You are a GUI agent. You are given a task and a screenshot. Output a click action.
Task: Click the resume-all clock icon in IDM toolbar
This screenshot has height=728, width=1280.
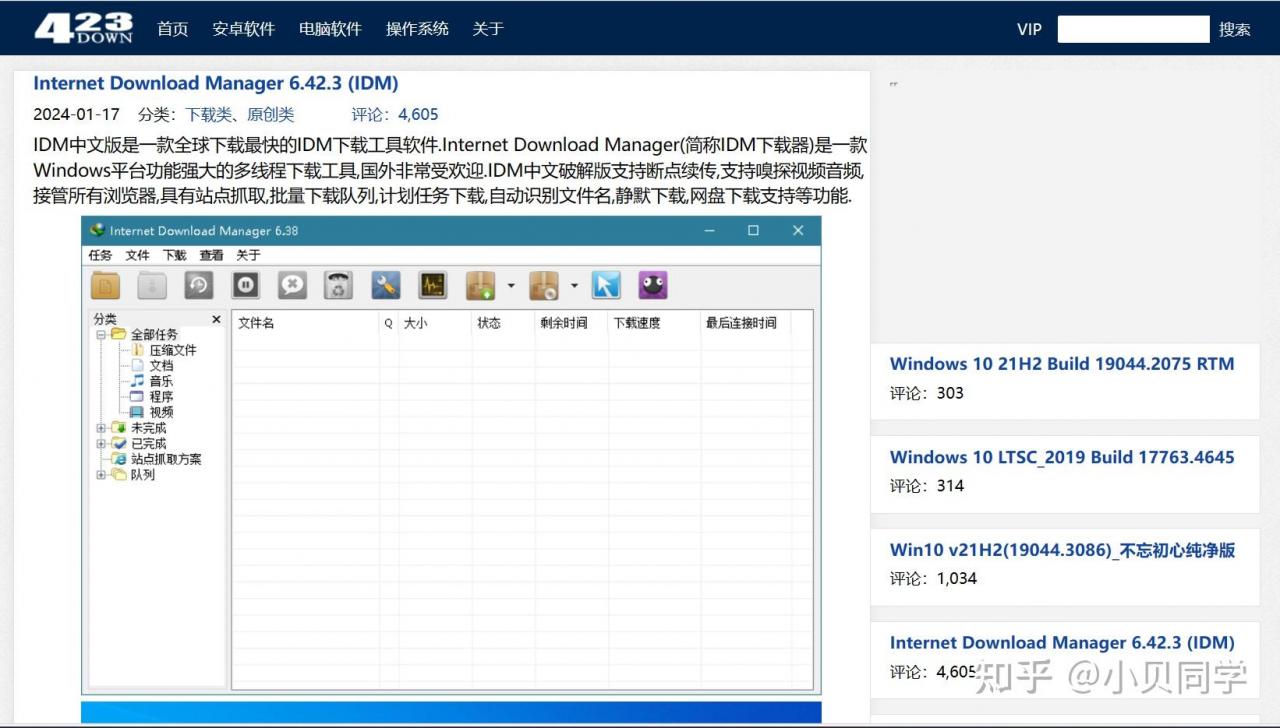199,286
